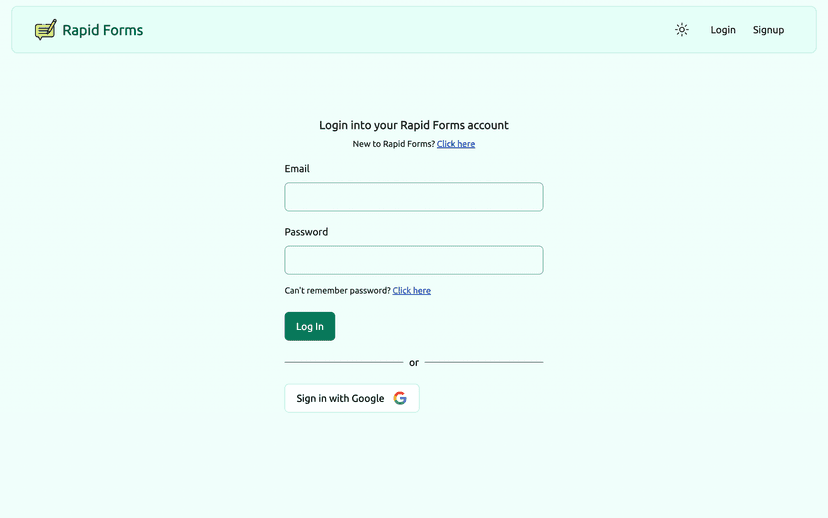The image size is (828, 518).
Task: Focus the Password input field
Action: tap(414, 260)
